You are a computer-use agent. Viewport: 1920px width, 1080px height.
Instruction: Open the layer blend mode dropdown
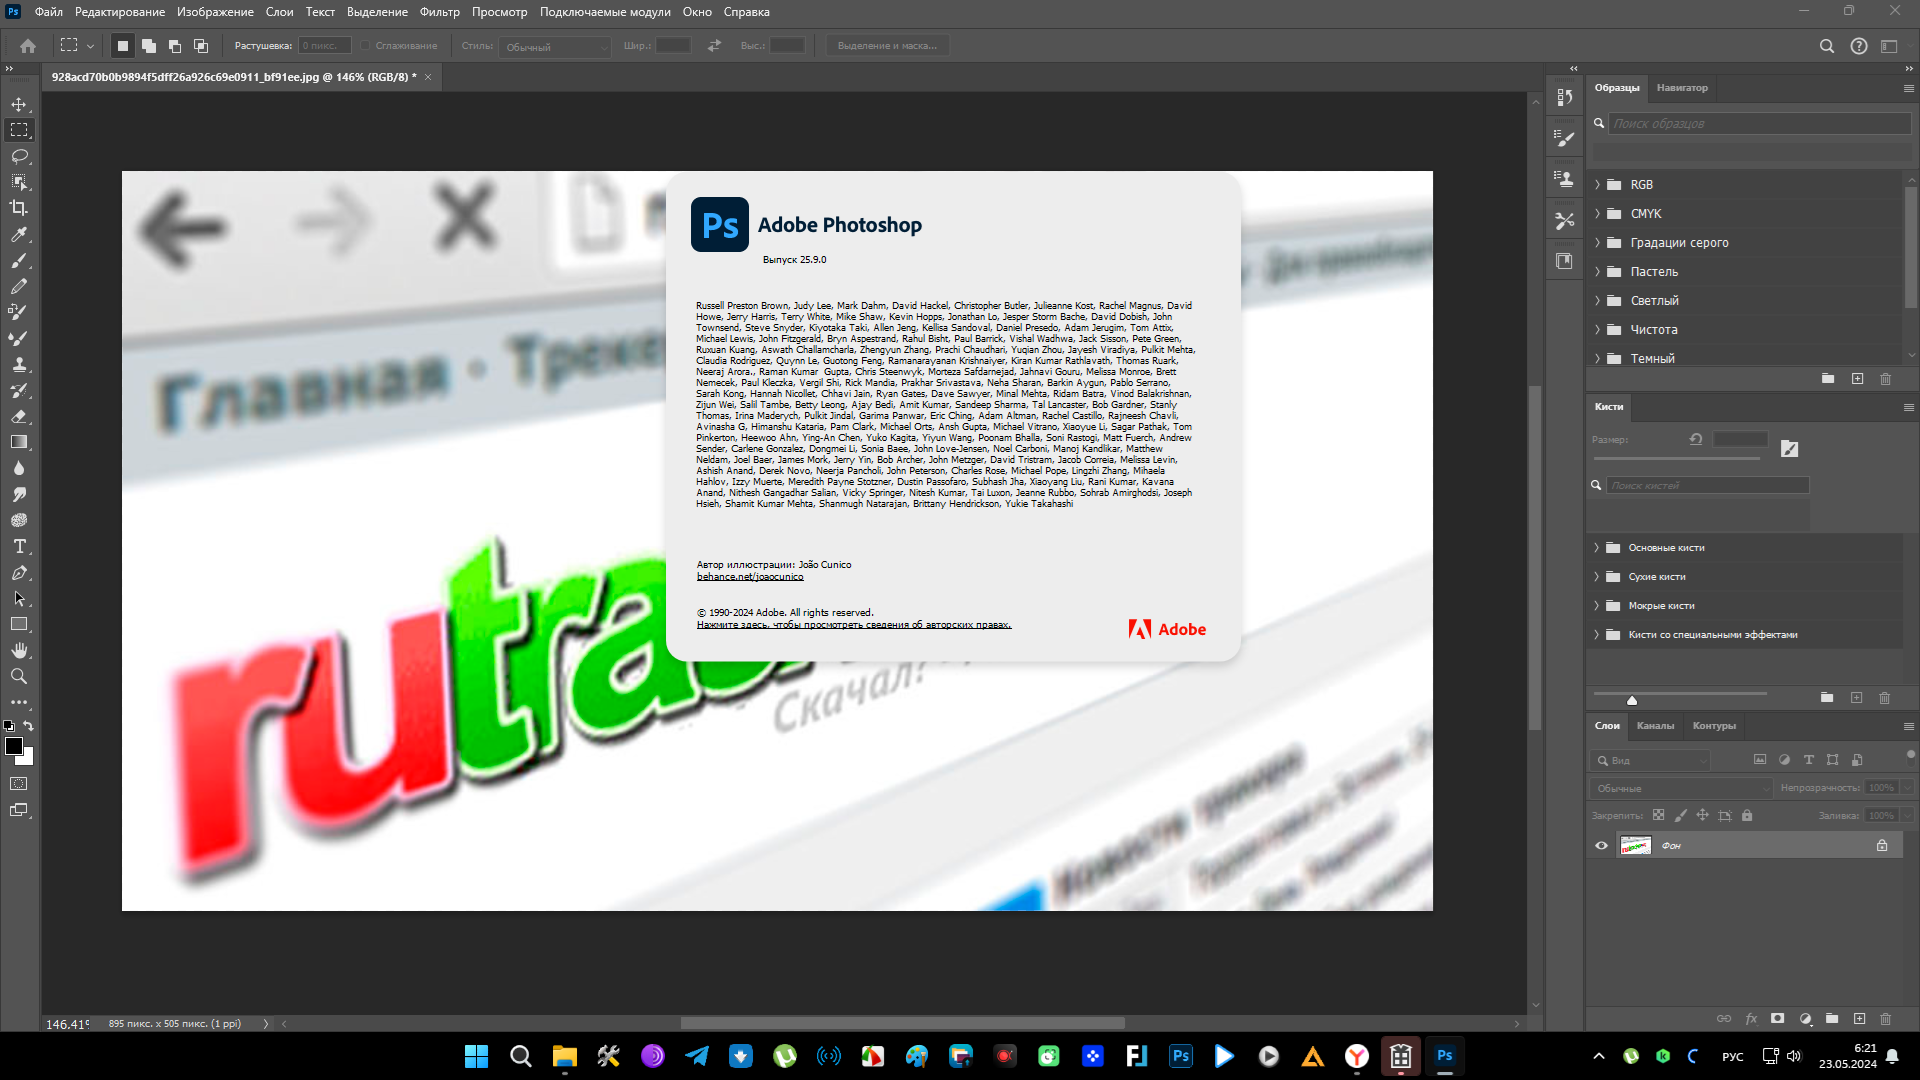(x=1681, y=789)
